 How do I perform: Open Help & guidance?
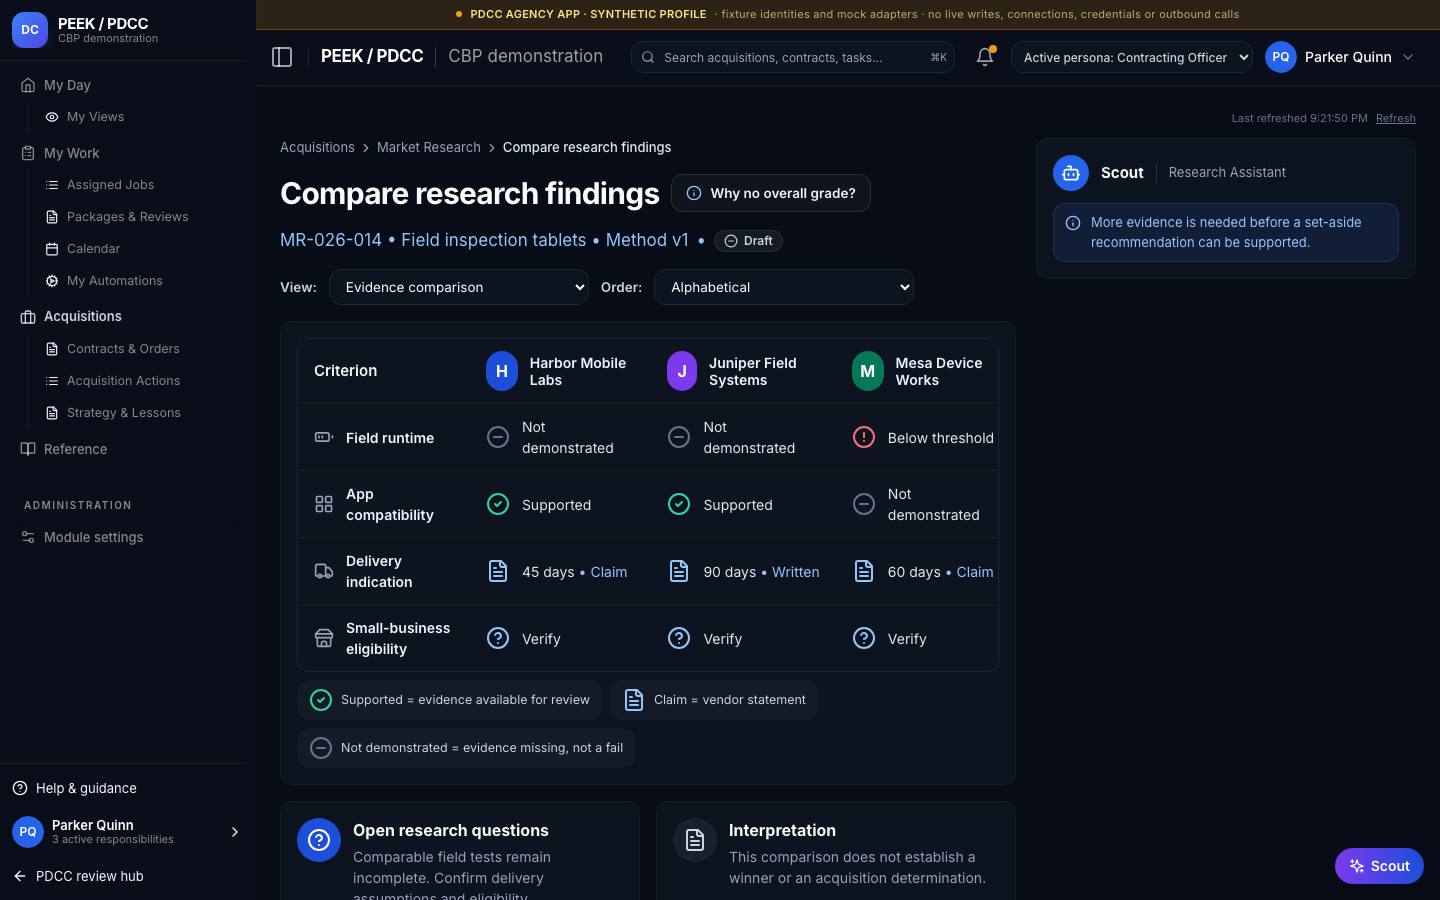[74, 788]
